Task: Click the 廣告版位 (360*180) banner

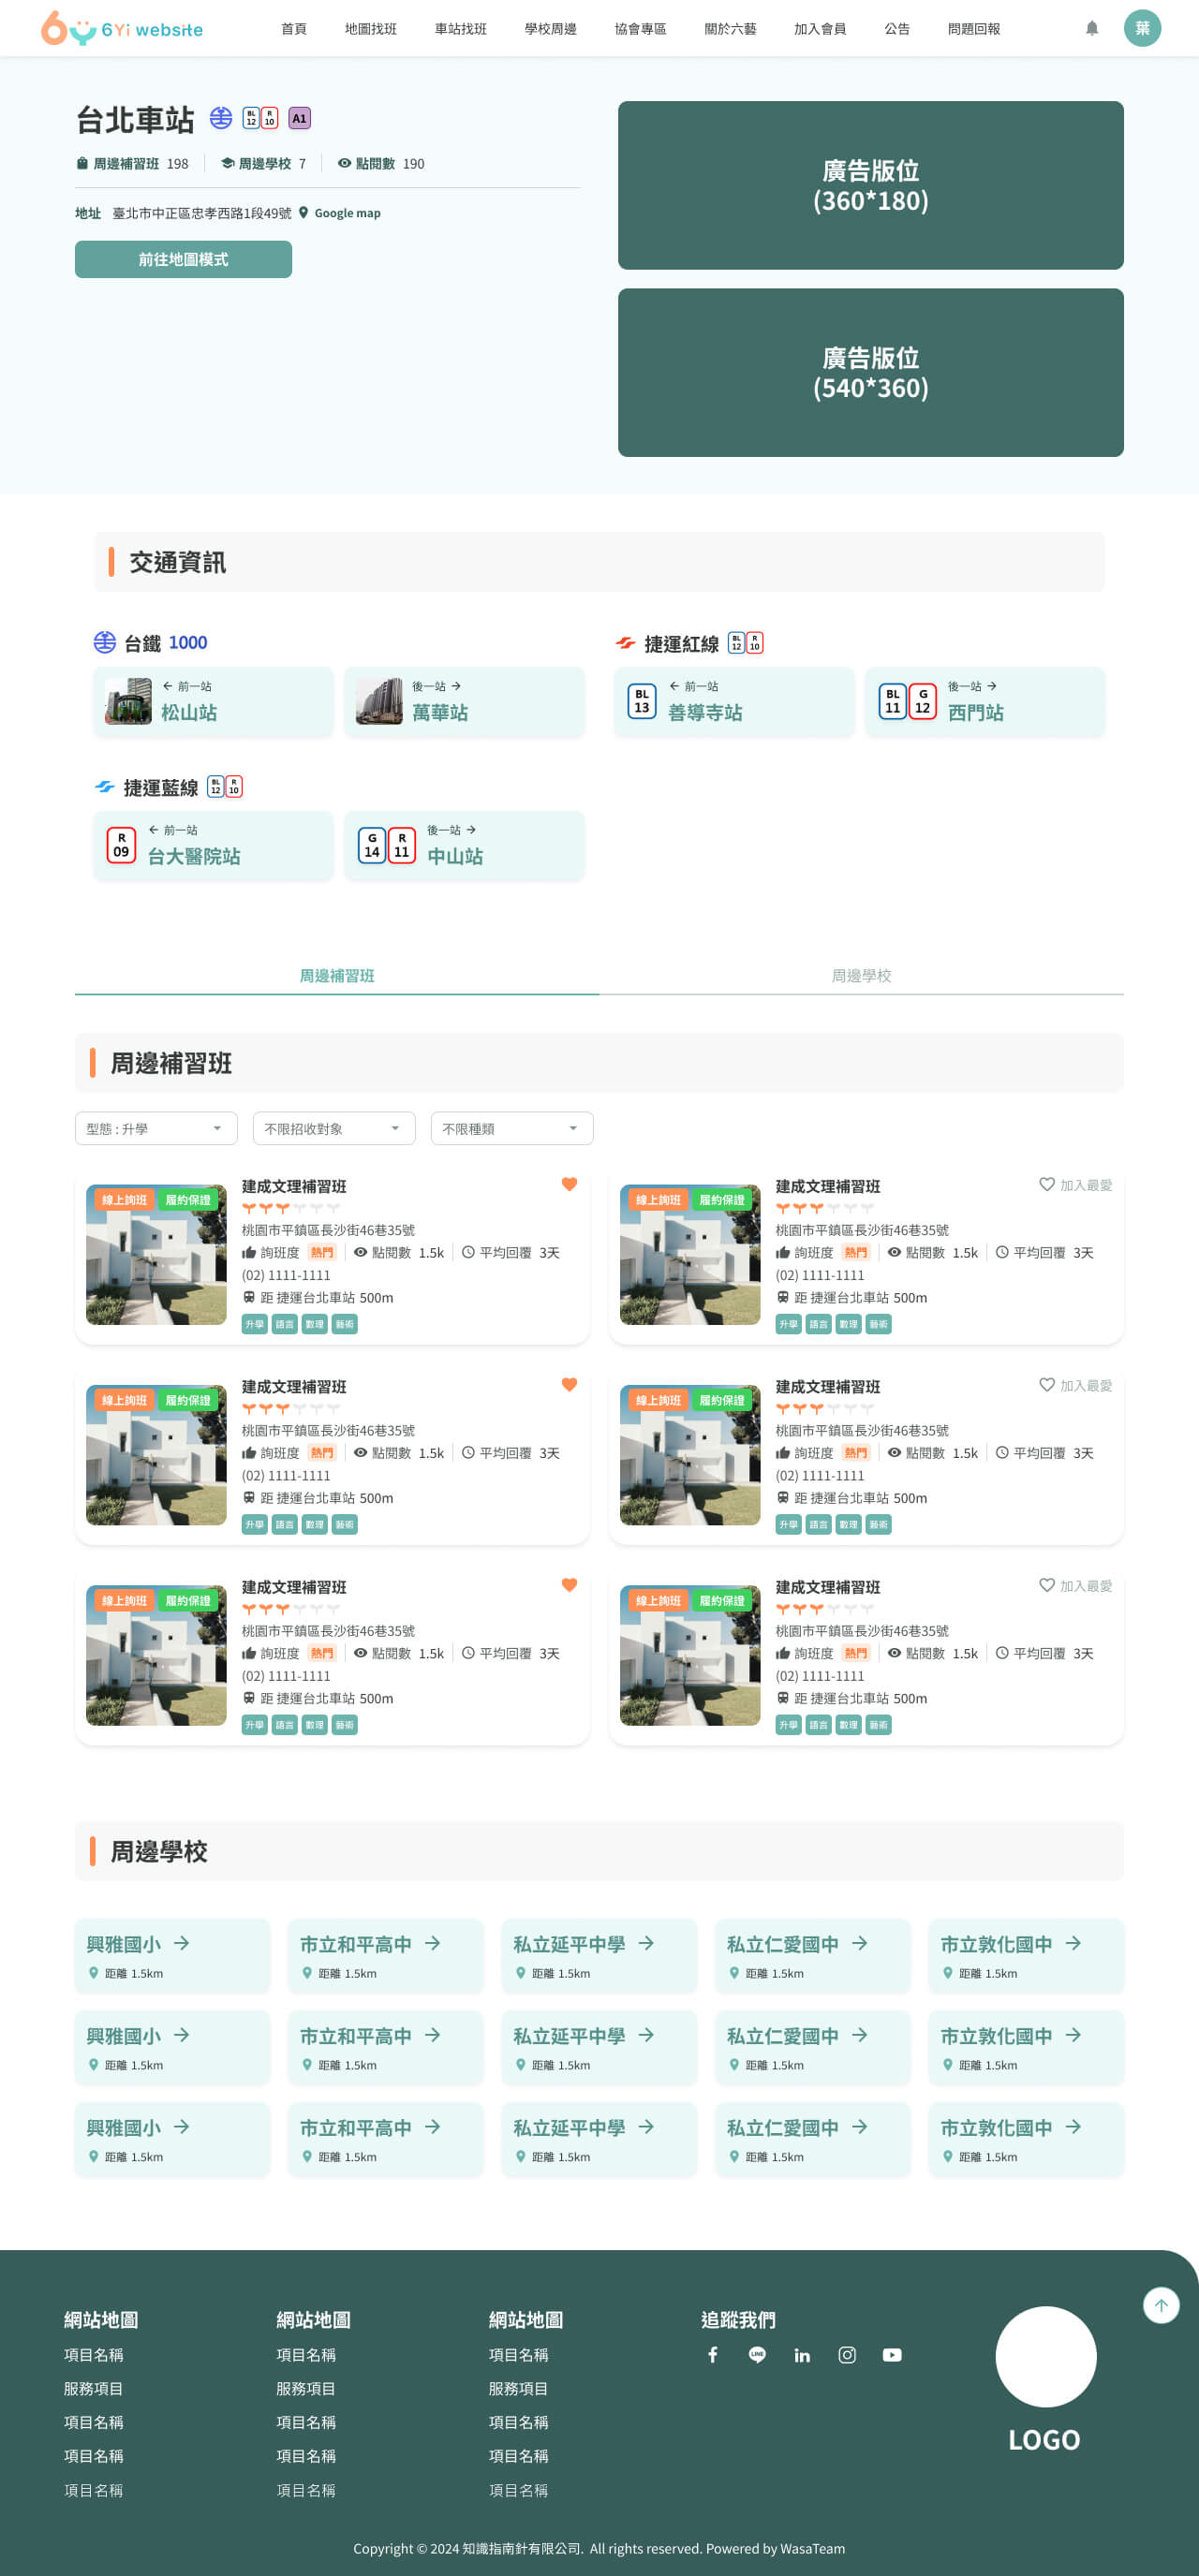Action: [871, 185]
